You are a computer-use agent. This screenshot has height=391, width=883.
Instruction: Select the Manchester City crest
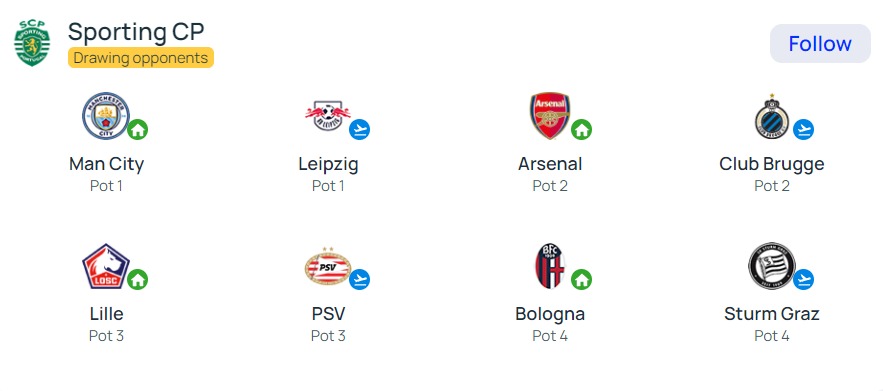[106, 116]
